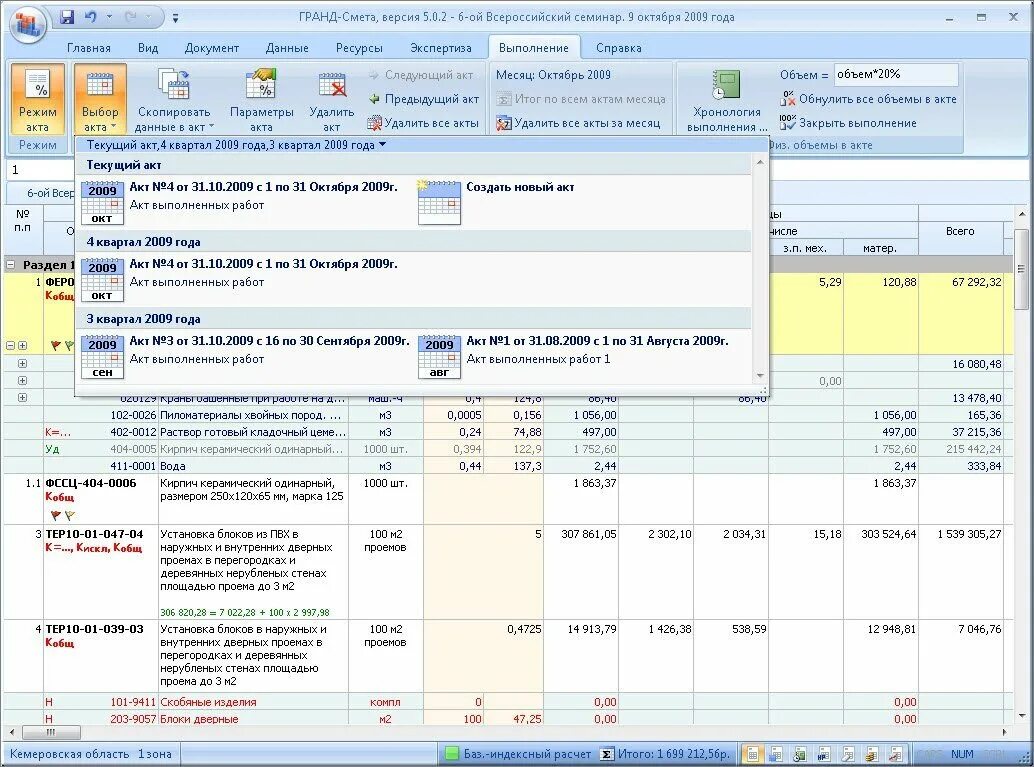Image resolution: width=1034 pixels, height=767 pixels.
Task: Click the coins view icon in status bar
Action: click(x=872, y=753)
